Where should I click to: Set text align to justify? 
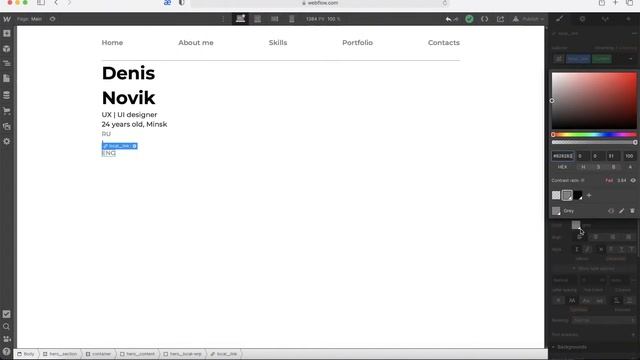[x=629, y=237]
